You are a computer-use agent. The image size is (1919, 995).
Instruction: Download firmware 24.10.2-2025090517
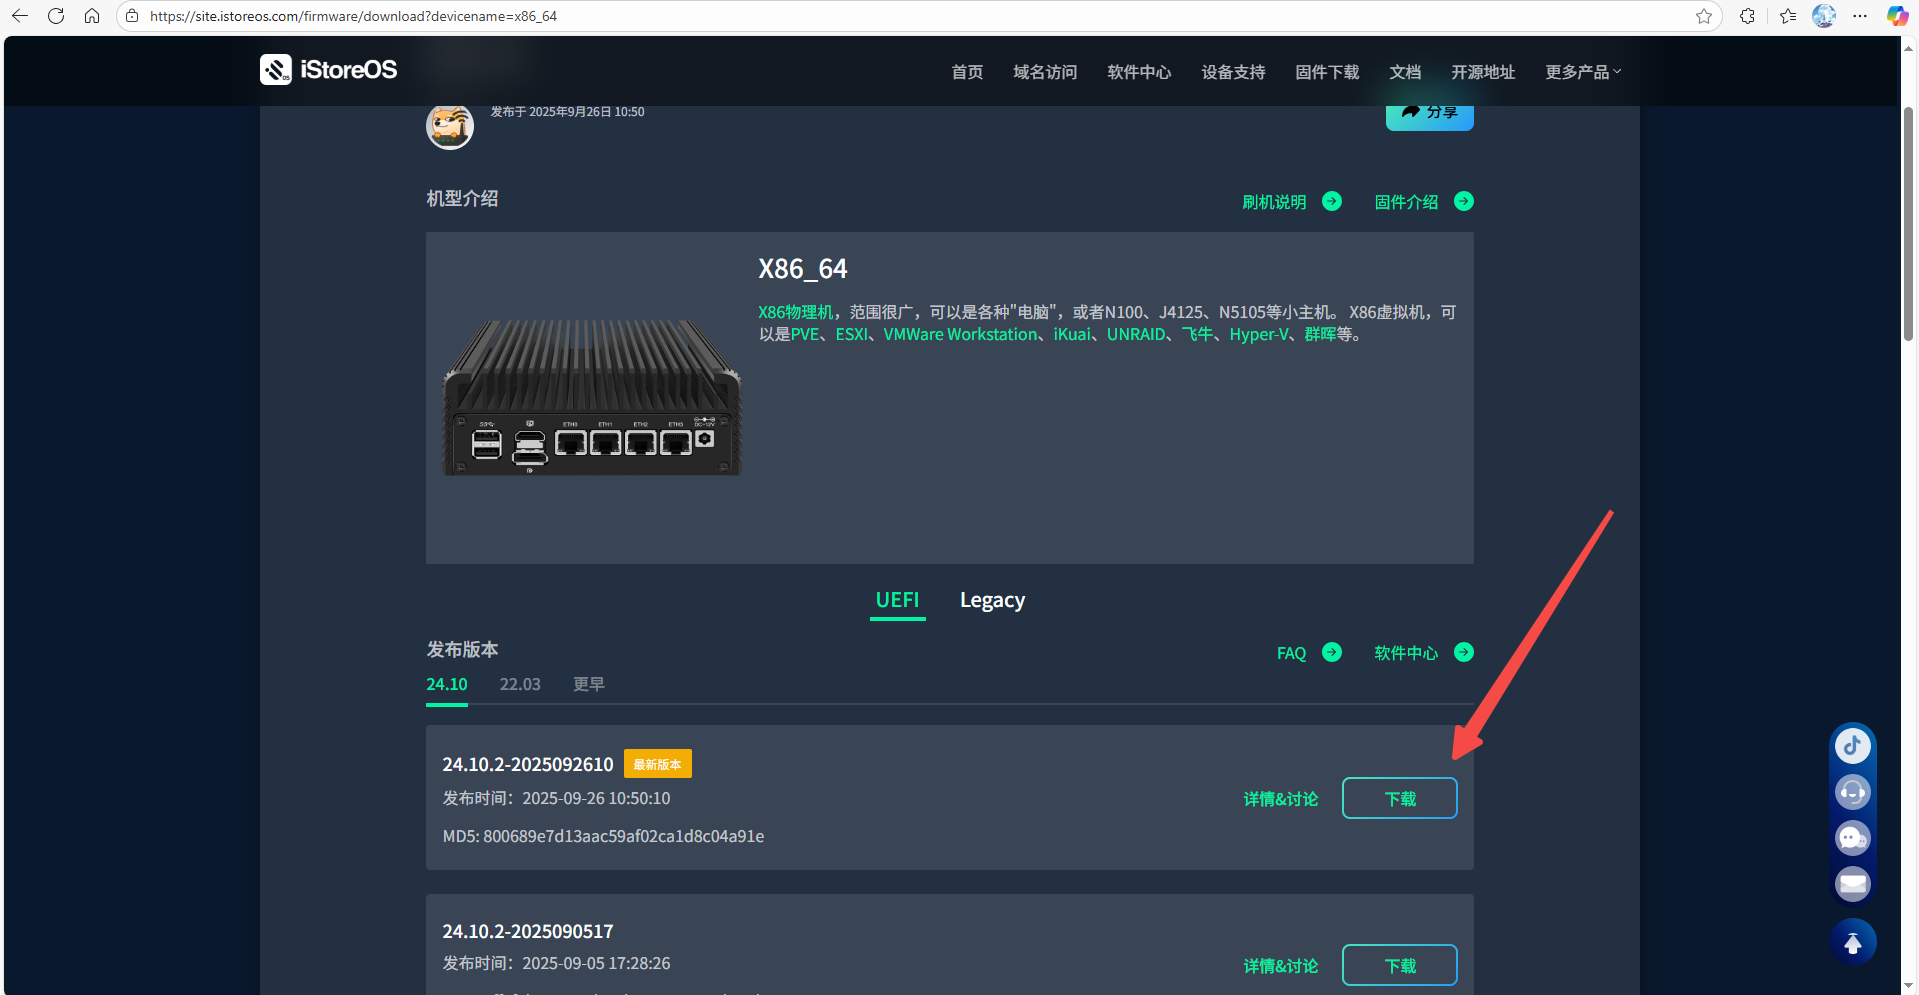pyautogui.click(x=1400, y=965)
